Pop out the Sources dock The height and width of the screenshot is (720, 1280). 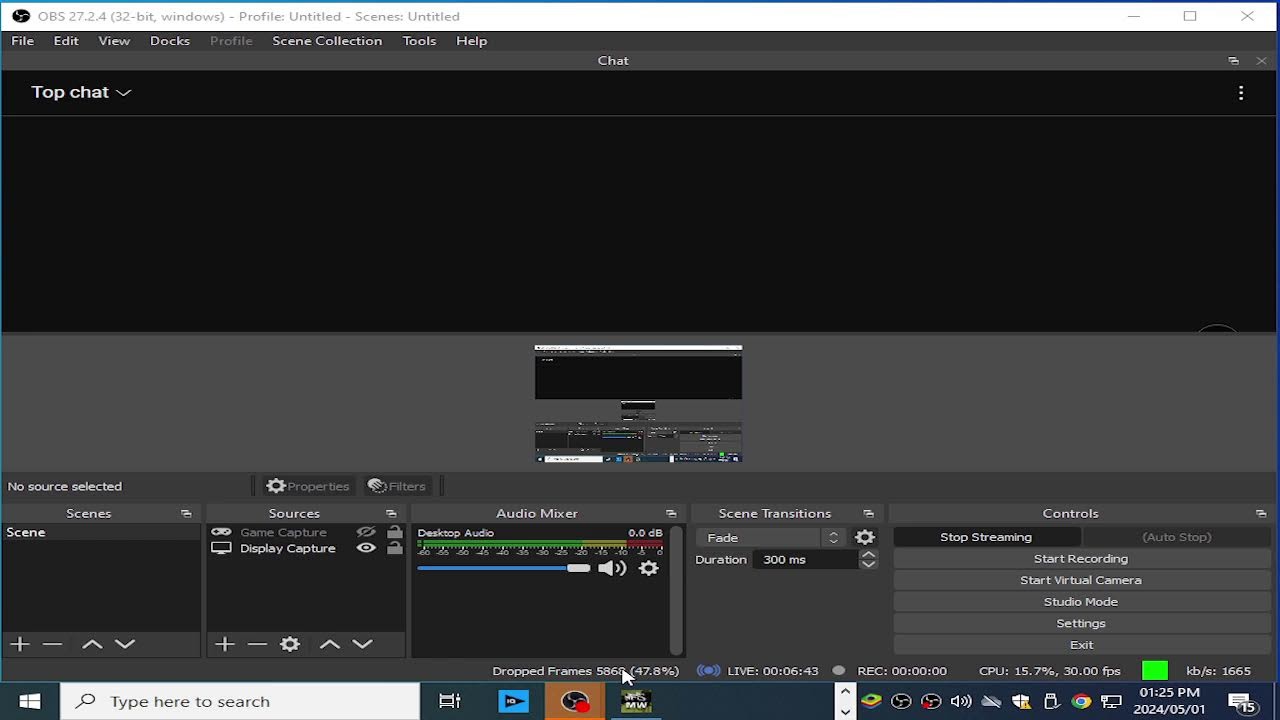(x=391, y=514)
